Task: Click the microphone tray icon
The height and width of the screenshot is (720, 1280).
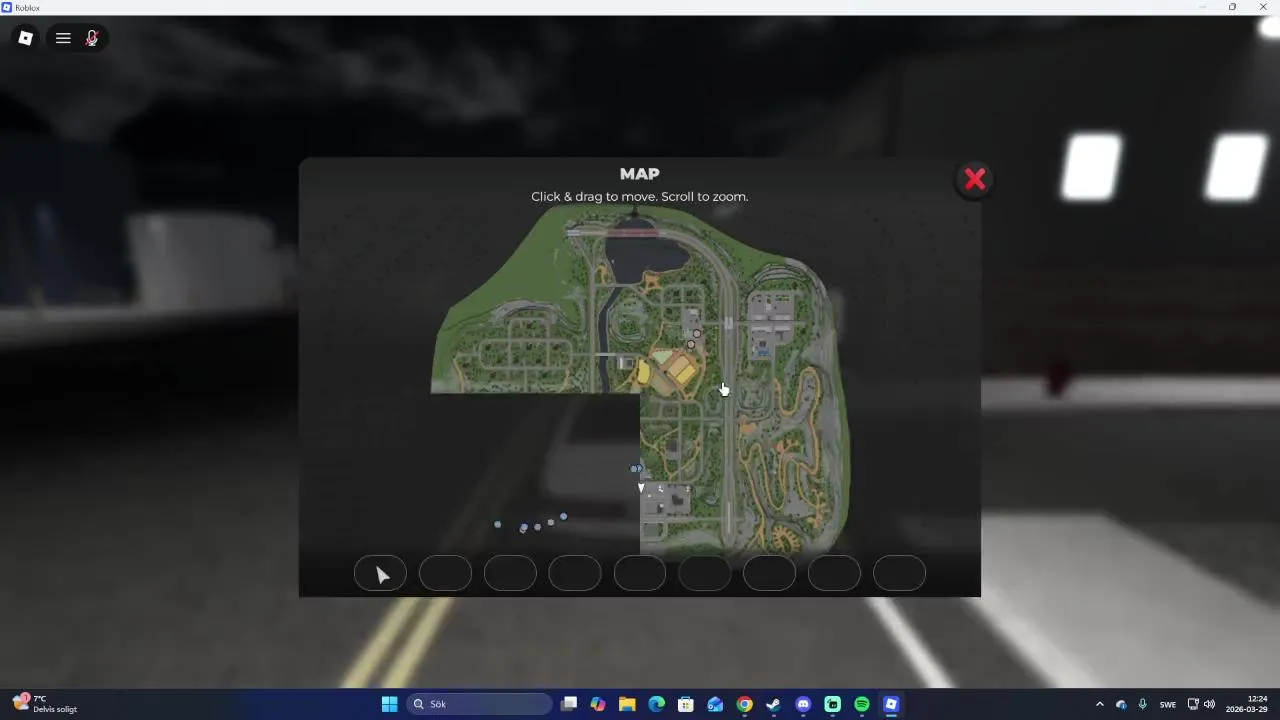Action: tap(1142, 704)
